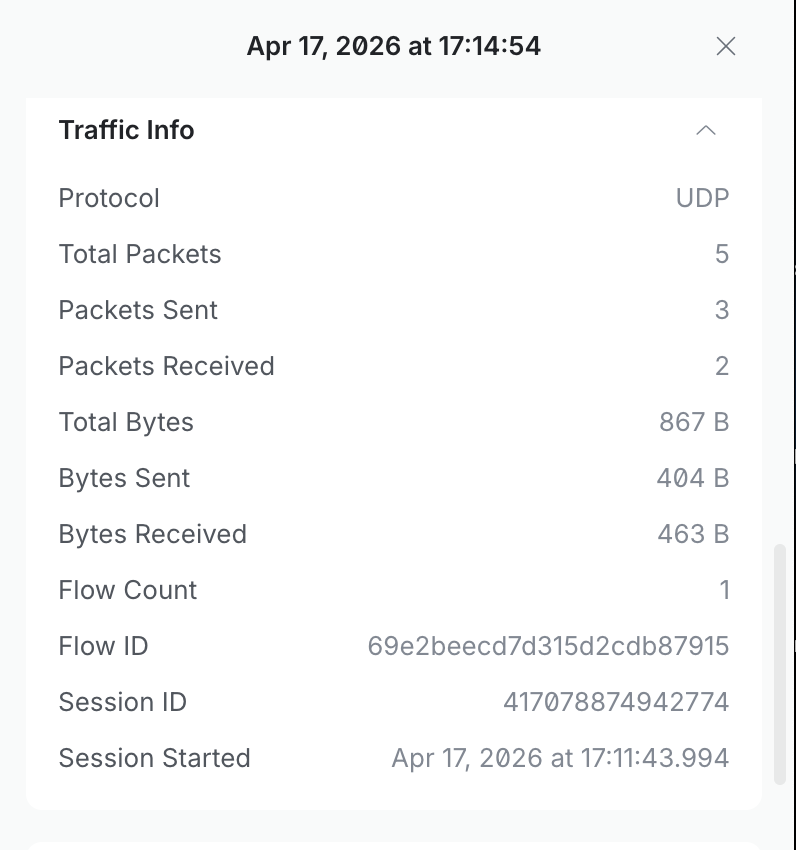Click the Total Bytes 867 B value
796x850 pixels.
694,422
